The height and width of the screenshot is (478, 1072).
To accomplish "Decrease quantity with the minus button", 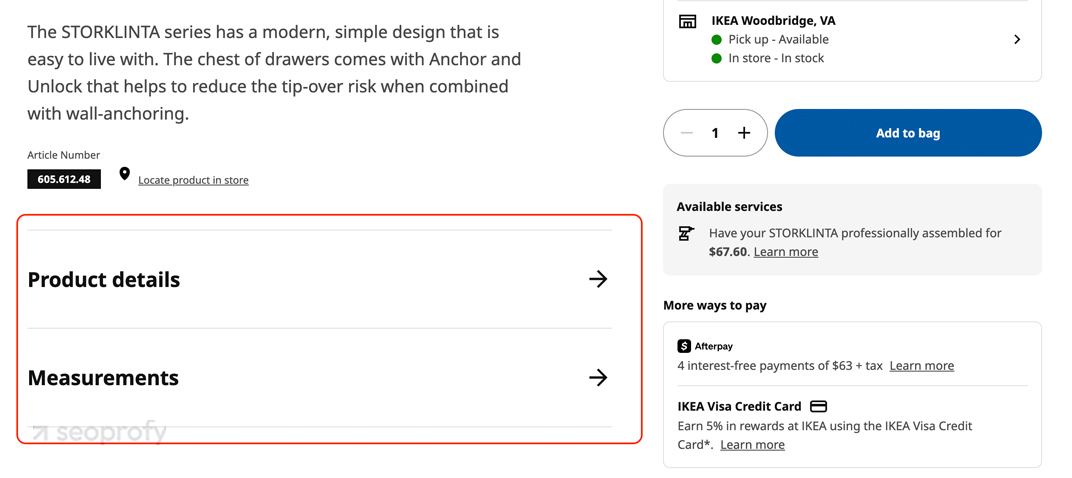I will coord(687,133).
